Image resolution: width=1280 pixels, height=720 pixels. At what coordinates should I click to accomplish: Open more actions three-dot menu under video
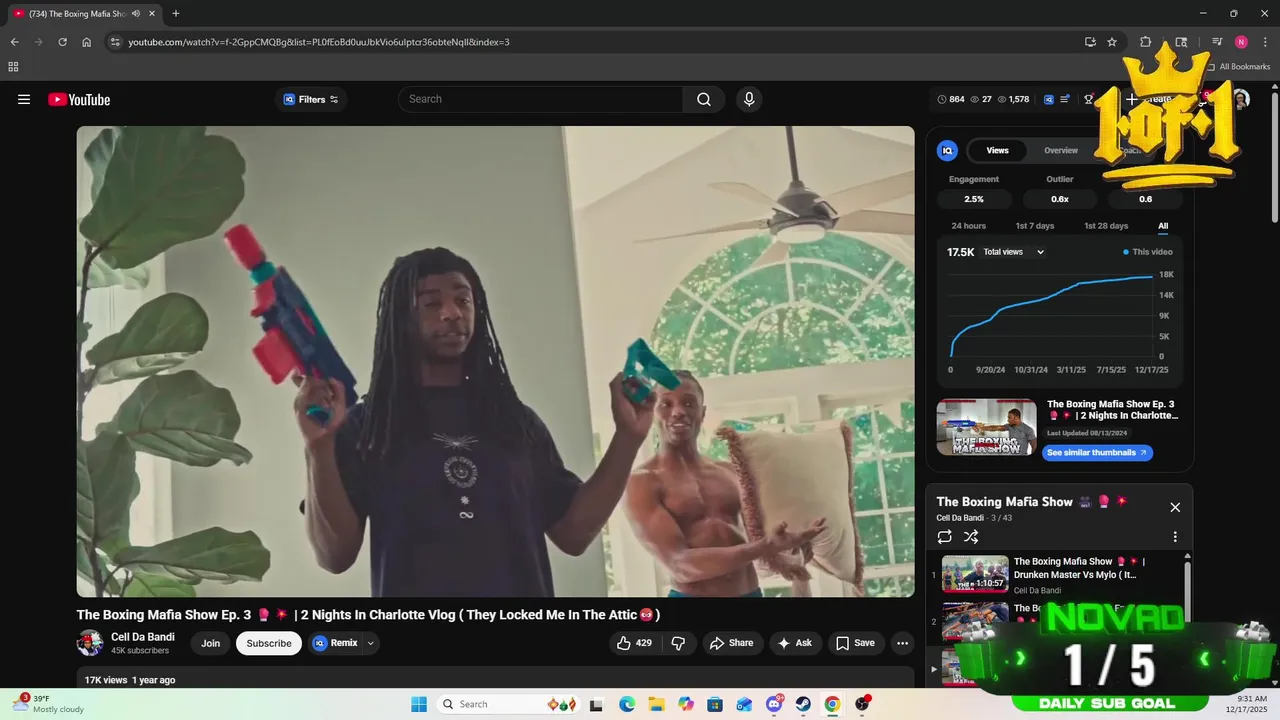[x=902, y=643]
